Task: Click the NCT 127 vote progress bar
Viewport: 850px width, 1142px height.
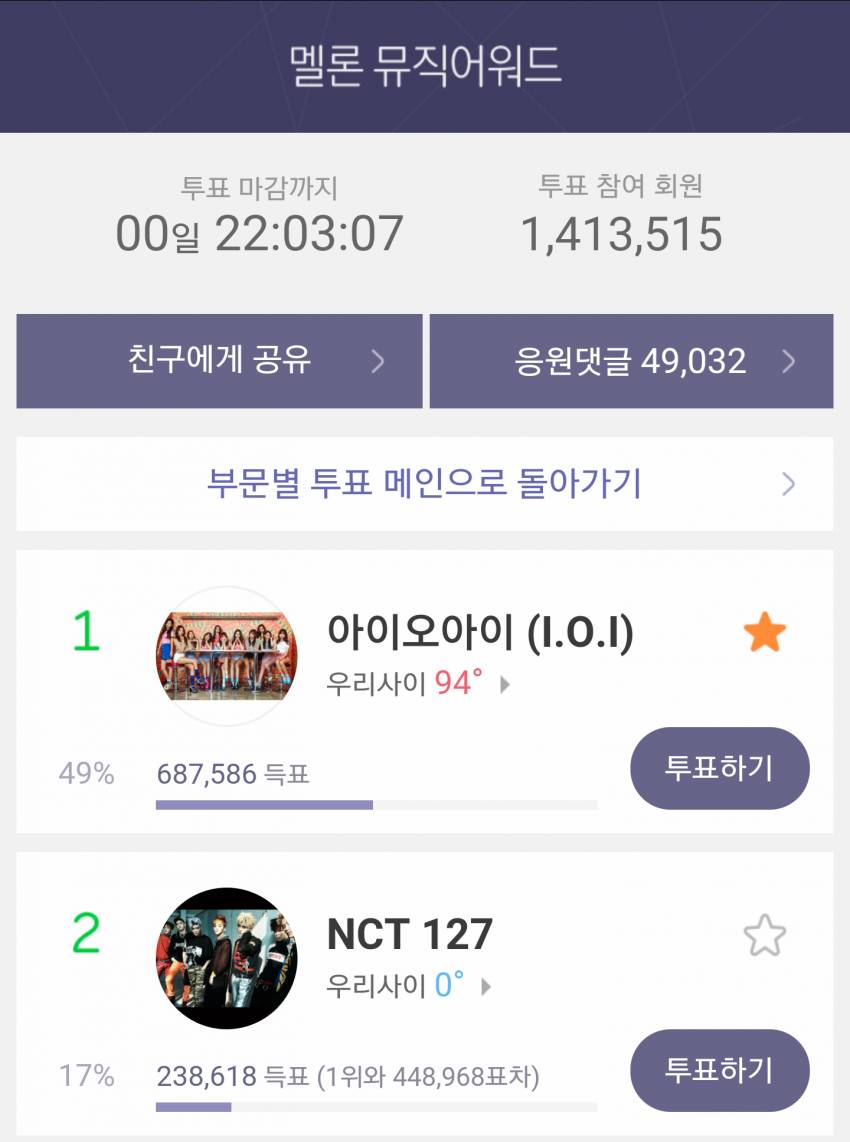Action: click(x=376, y=1107)
